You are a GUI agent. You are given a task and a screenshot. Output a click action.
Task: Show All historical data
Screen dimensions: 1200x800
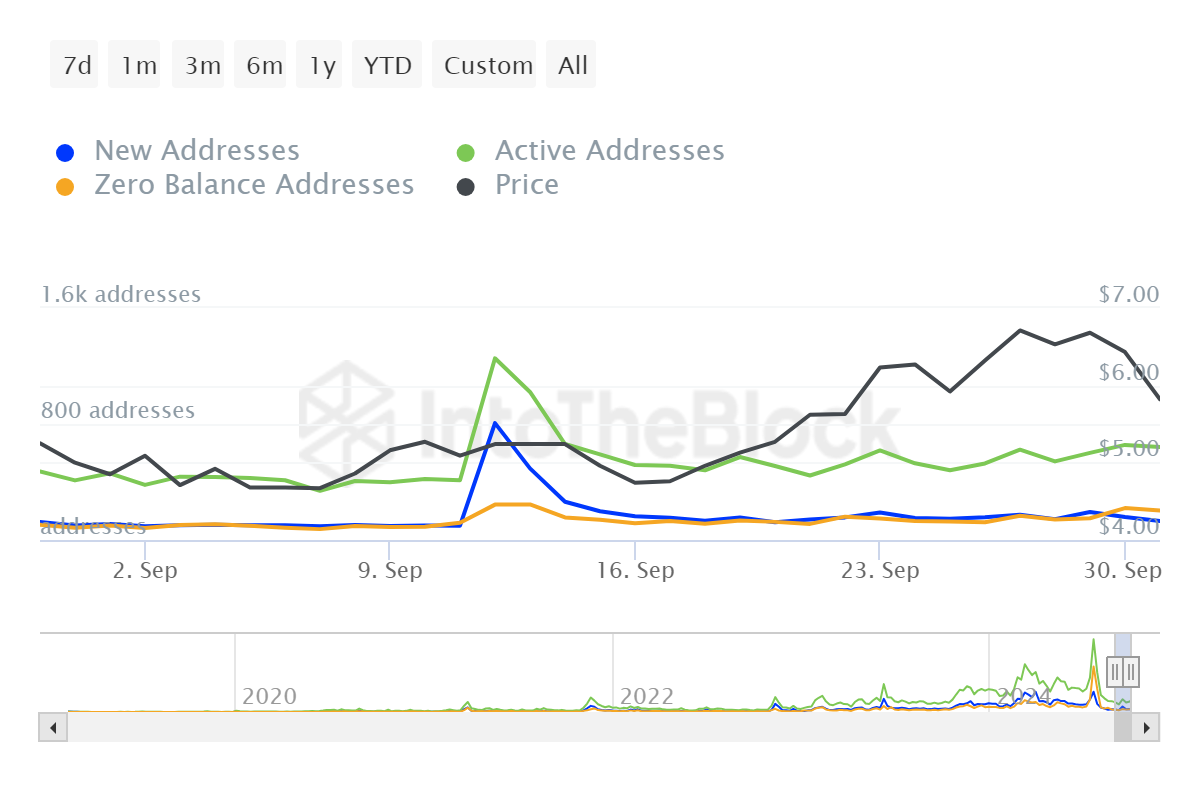click(573, 65)
